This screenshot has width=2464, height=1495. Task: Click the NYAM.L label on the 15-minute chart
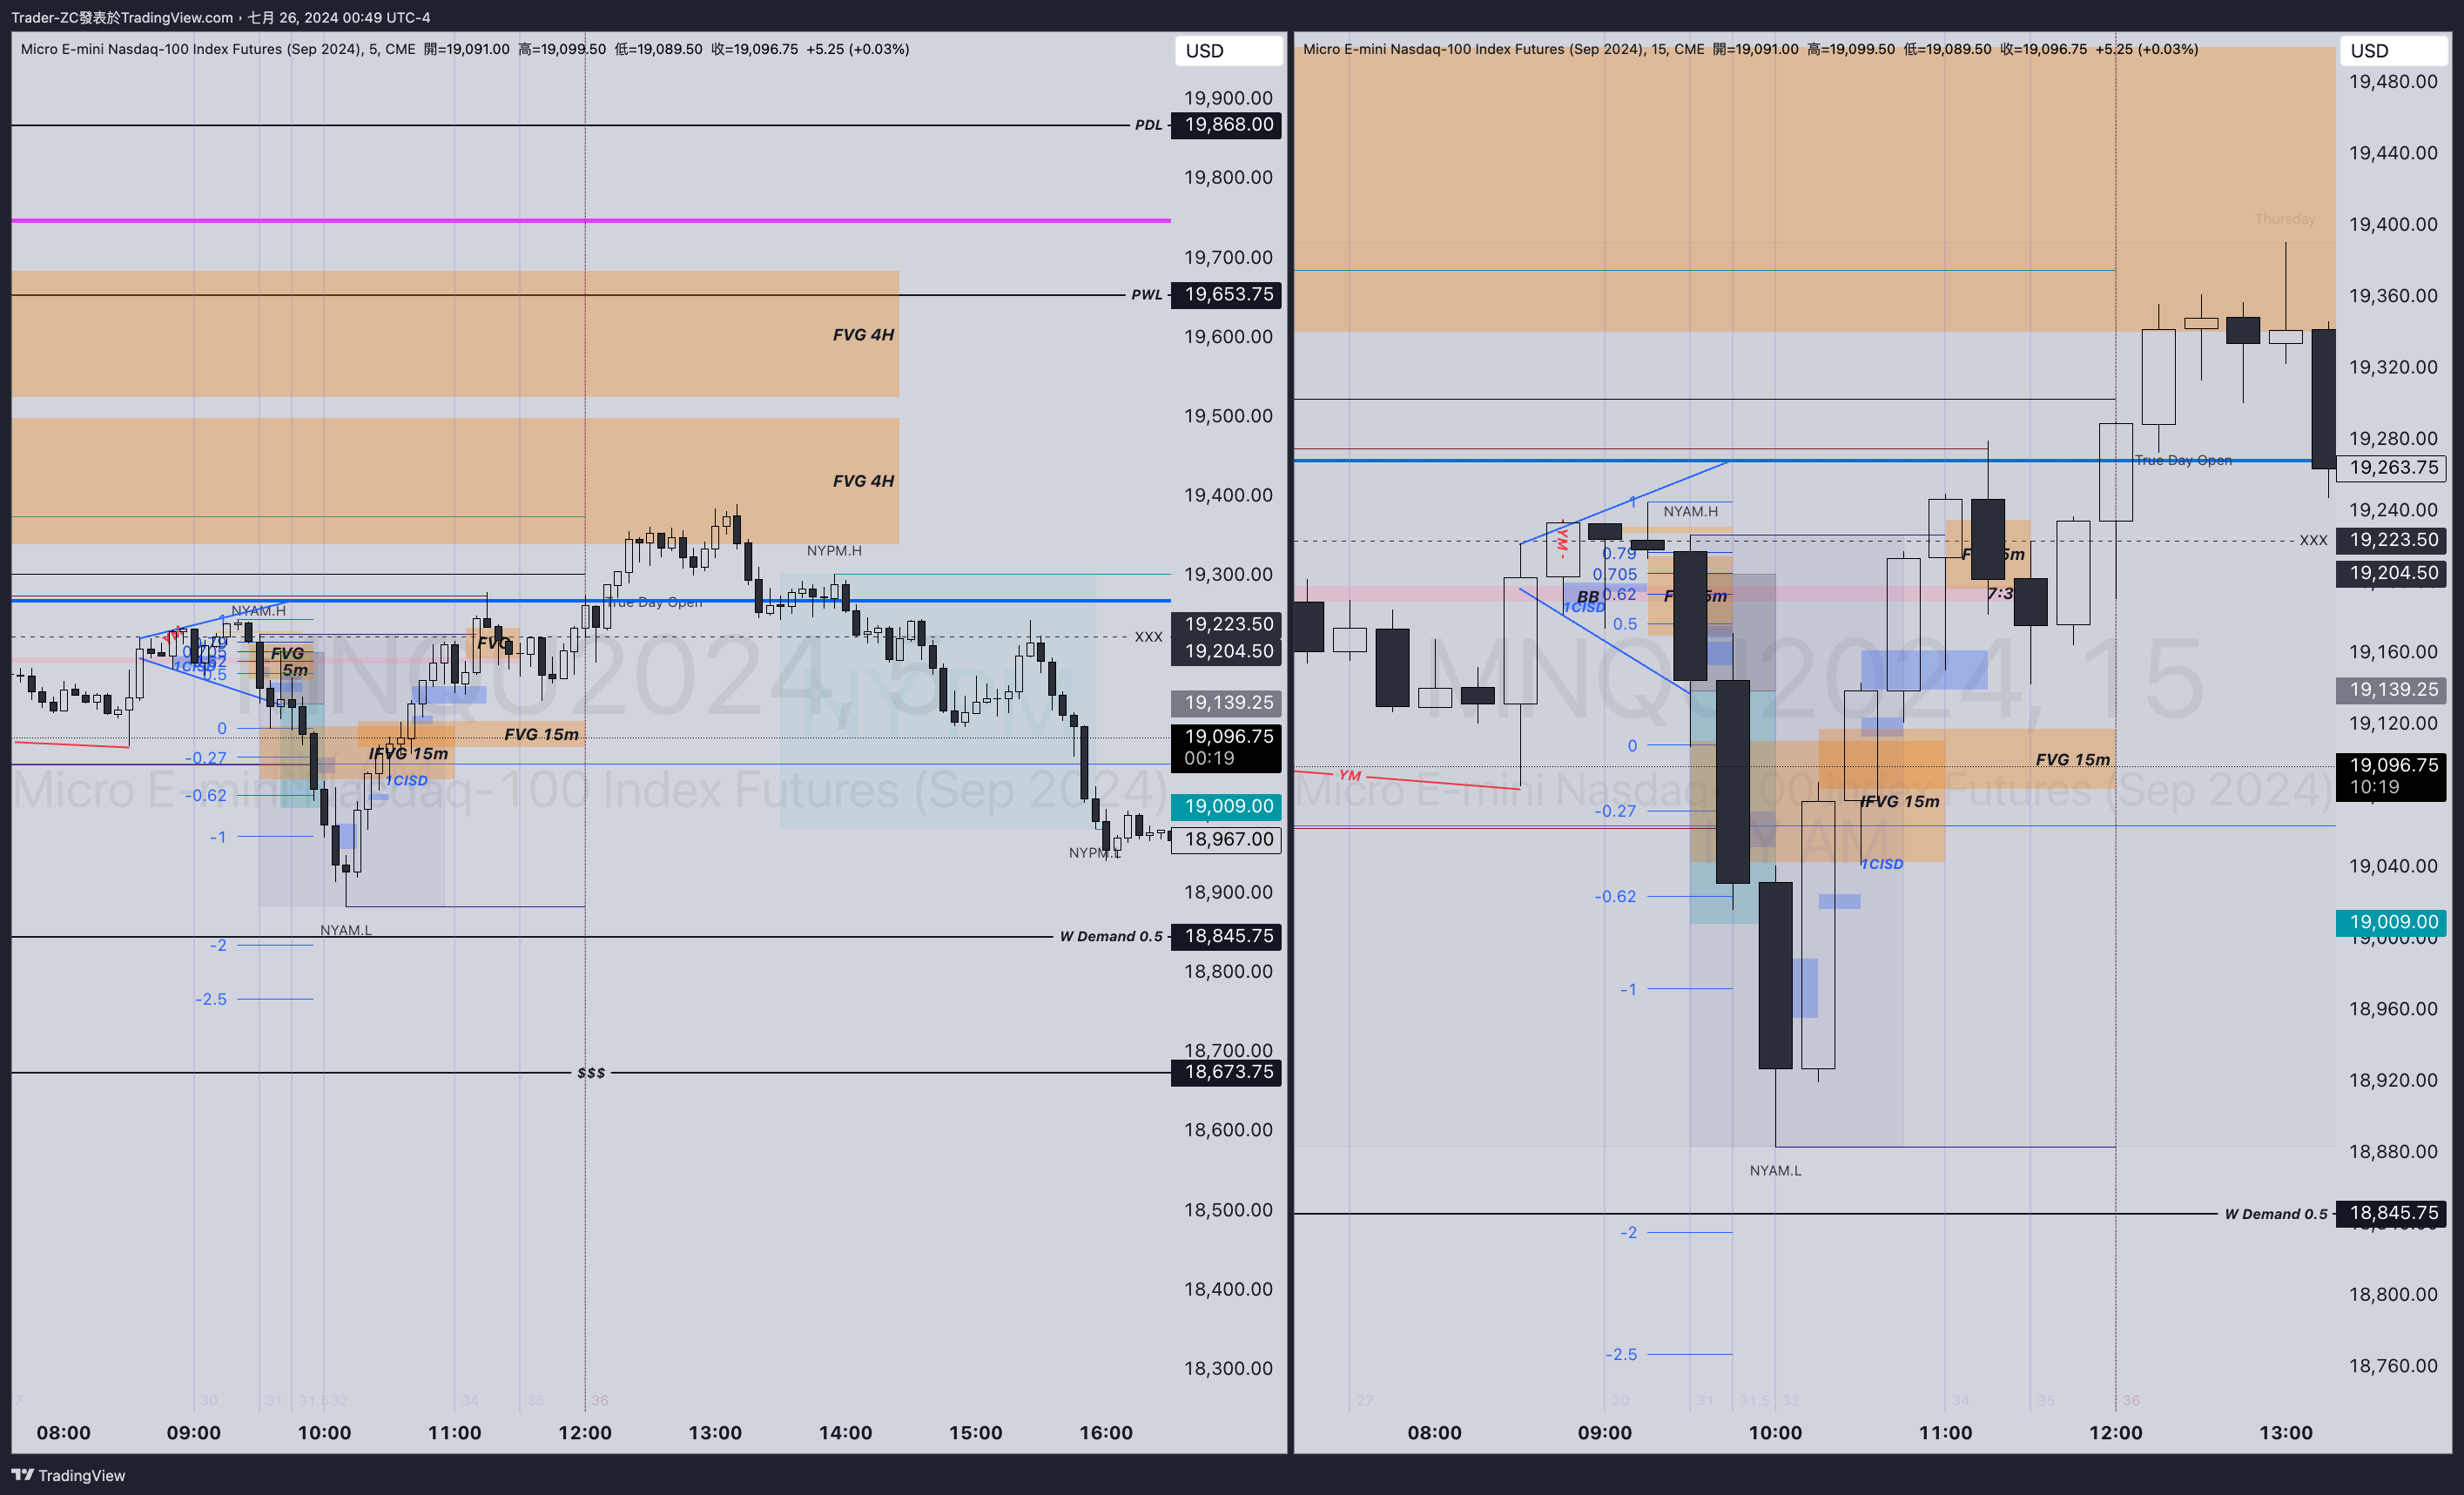click(1775, 1171)
